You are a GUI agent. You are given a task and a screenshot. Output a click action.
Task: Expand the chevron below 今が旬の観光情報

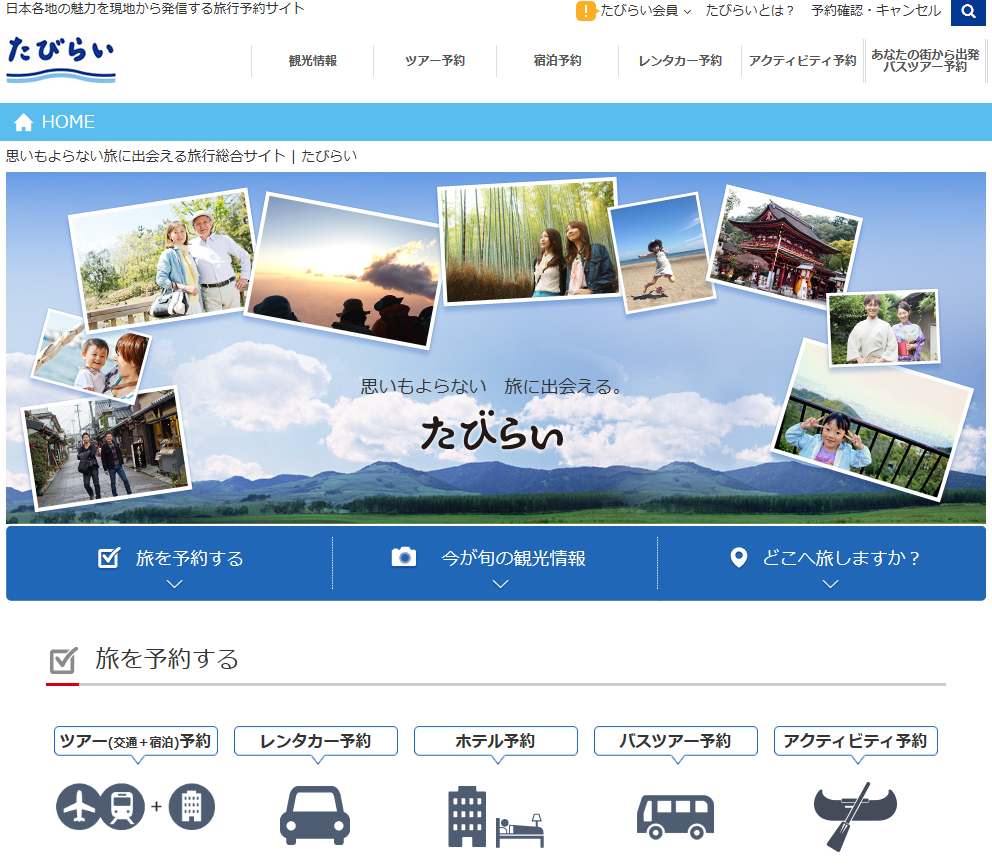pos(500,584)
